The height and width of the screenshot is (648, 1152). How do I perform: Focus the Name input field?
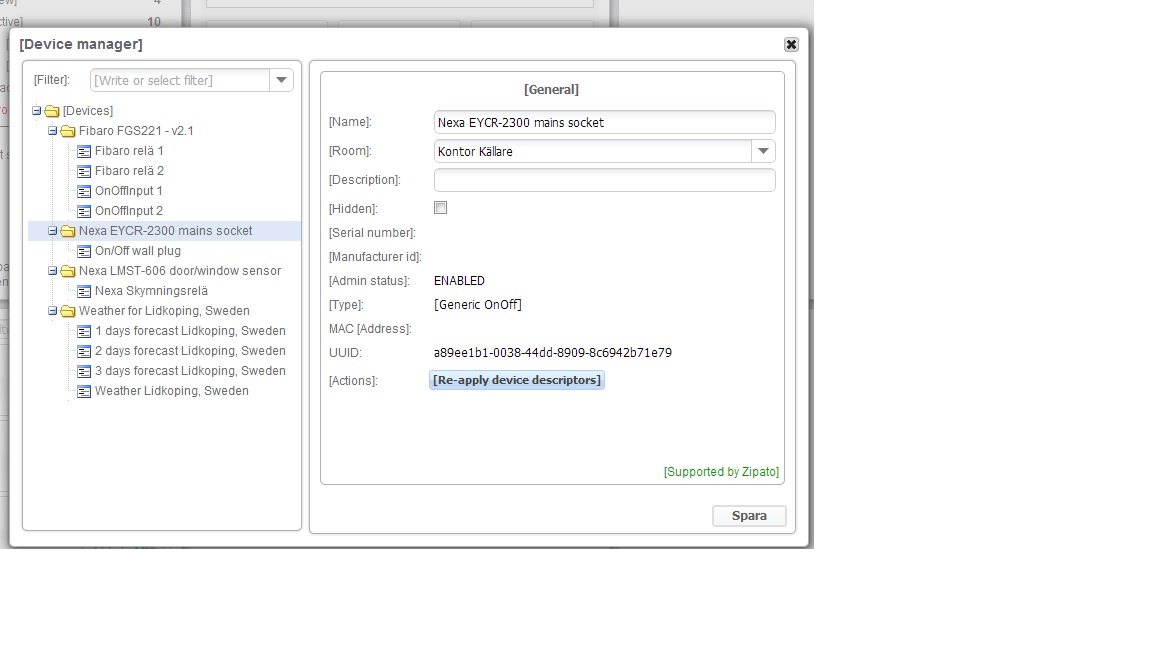(x=605, y=122)
